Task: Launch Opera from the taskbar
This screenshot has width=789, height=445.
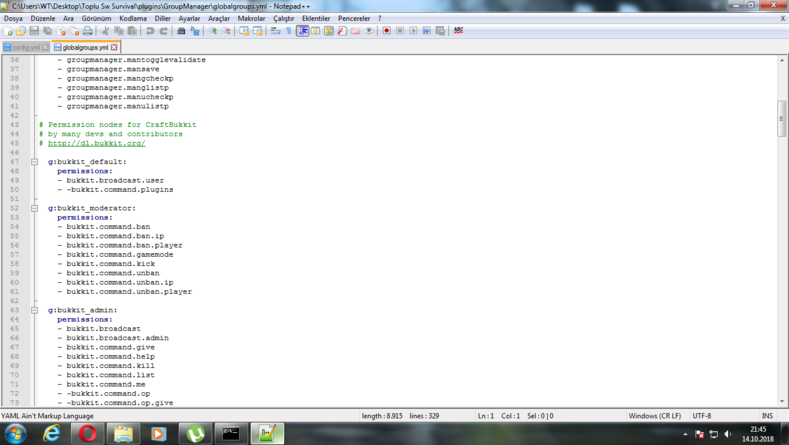Action: point(87,433)
